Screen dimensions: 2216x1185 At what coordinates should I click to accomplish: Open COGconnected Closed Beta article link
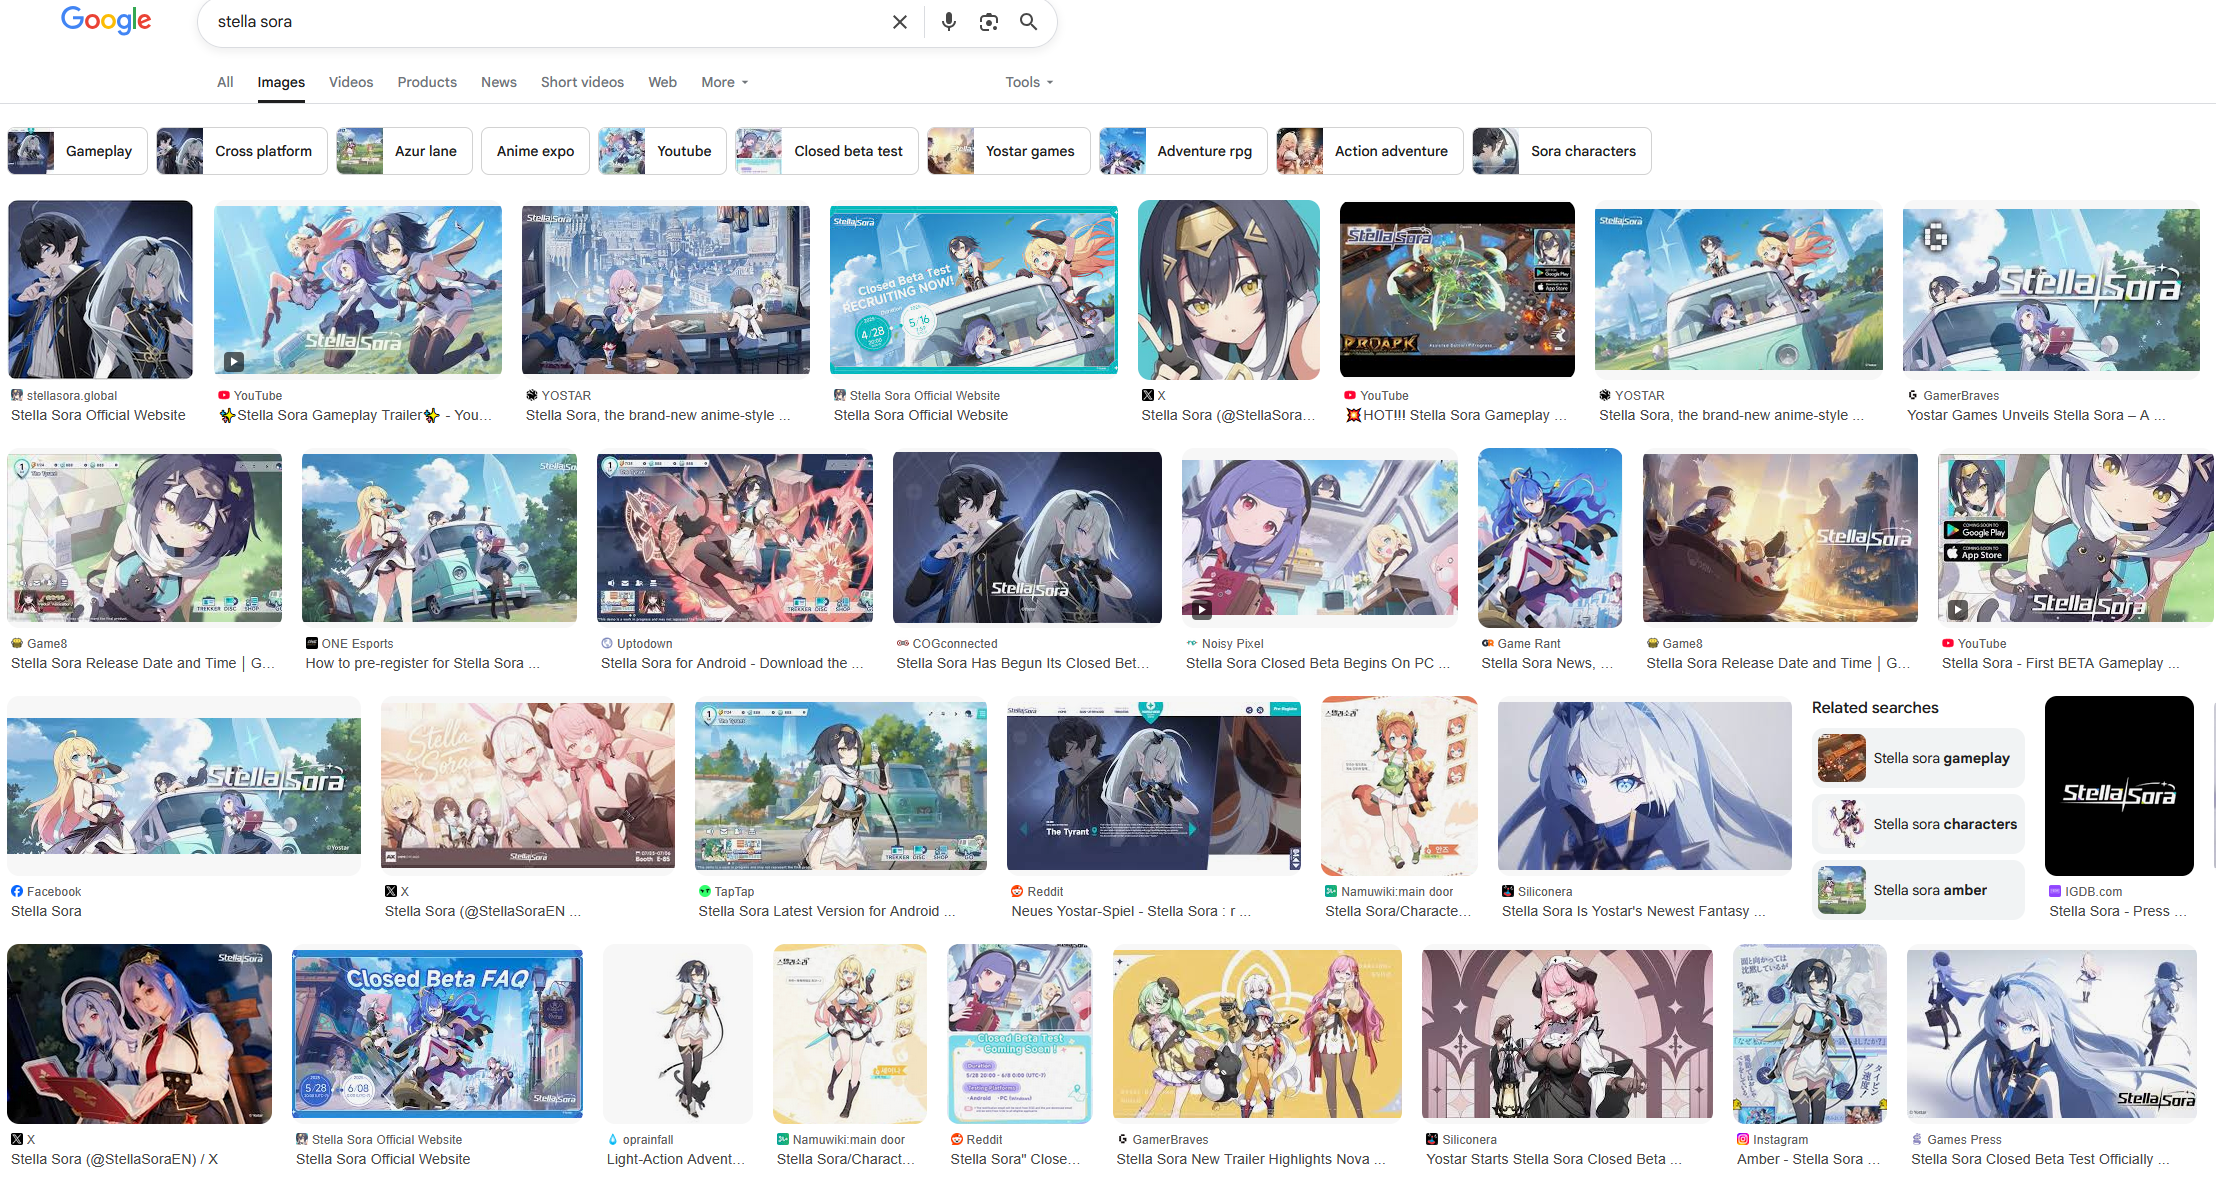click(1022, 663)
